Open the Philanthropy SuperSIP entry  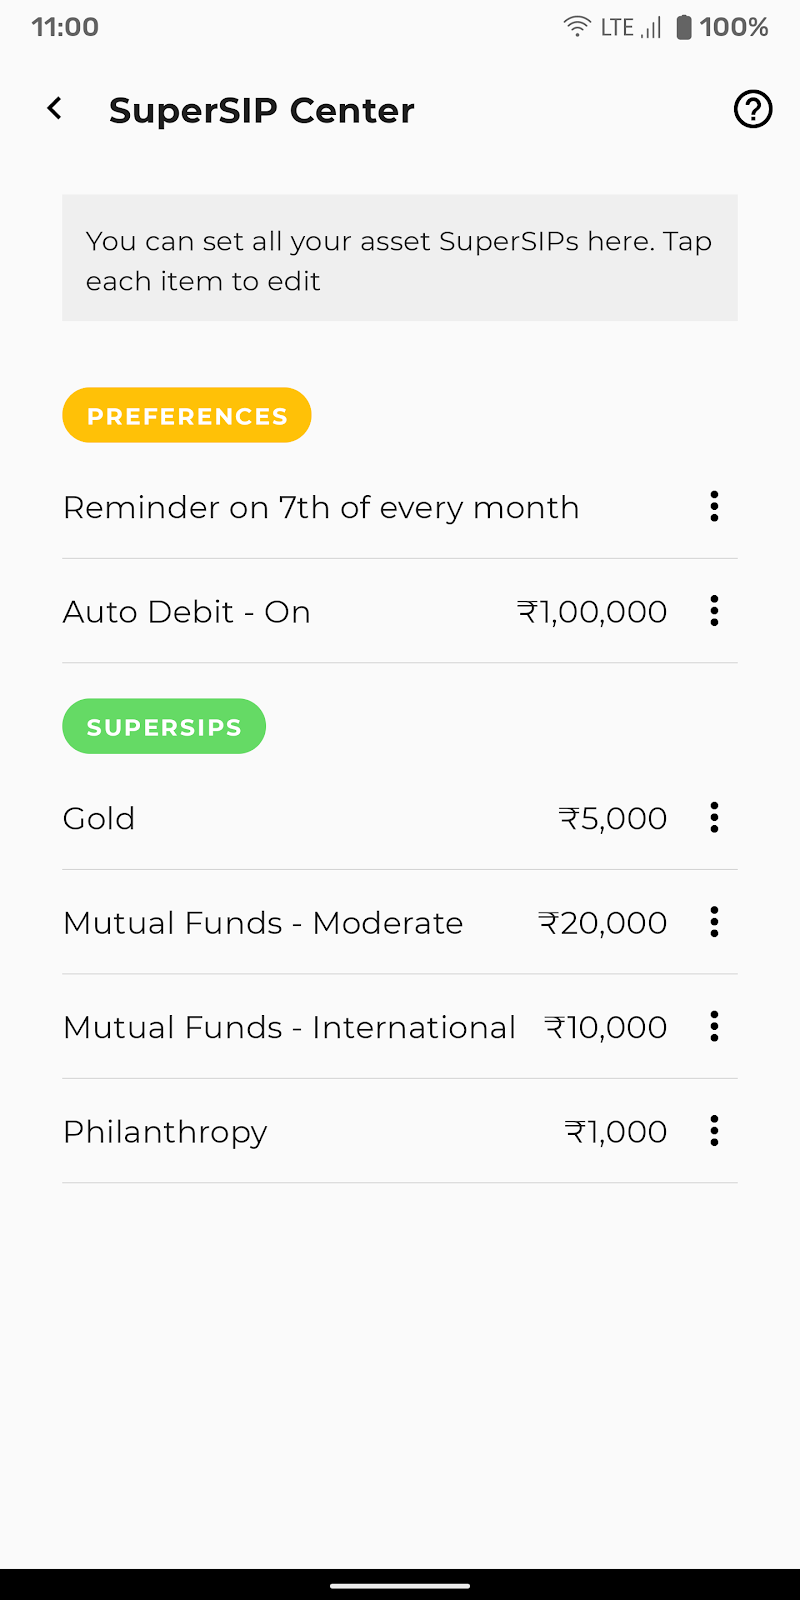click(x=165, y=1132)
